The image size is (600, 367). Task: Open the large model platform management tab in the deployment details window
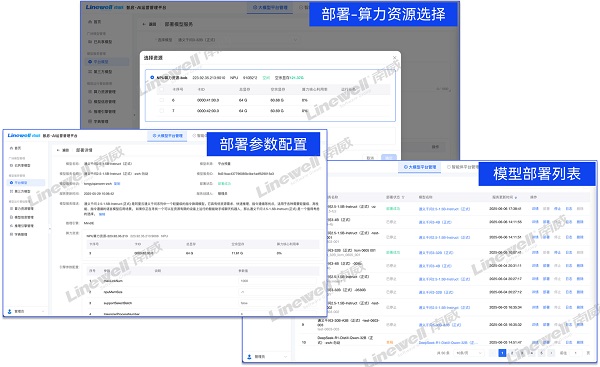(x=168, y=136)
